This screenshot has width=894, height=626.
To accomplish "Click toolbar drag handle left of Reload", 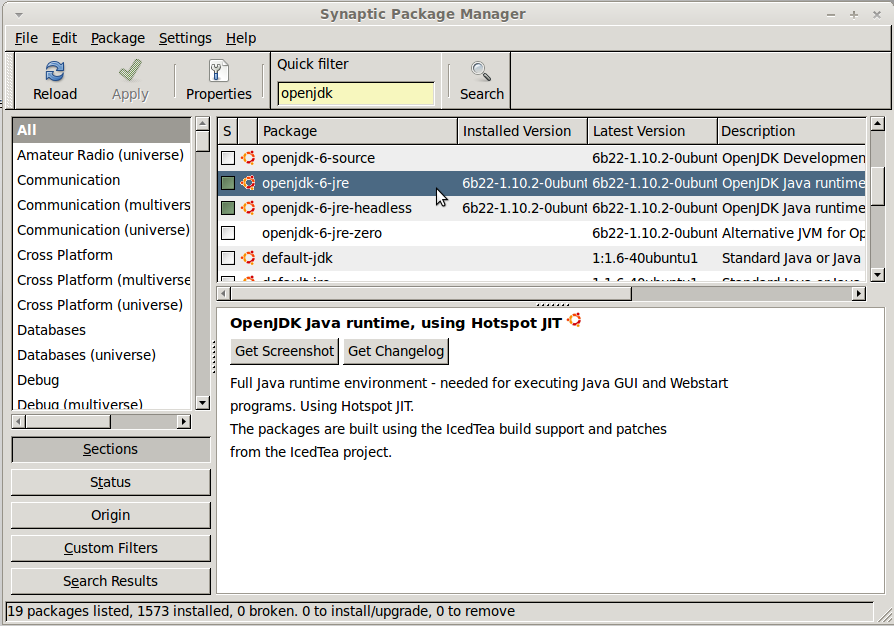I will [10, 80].
